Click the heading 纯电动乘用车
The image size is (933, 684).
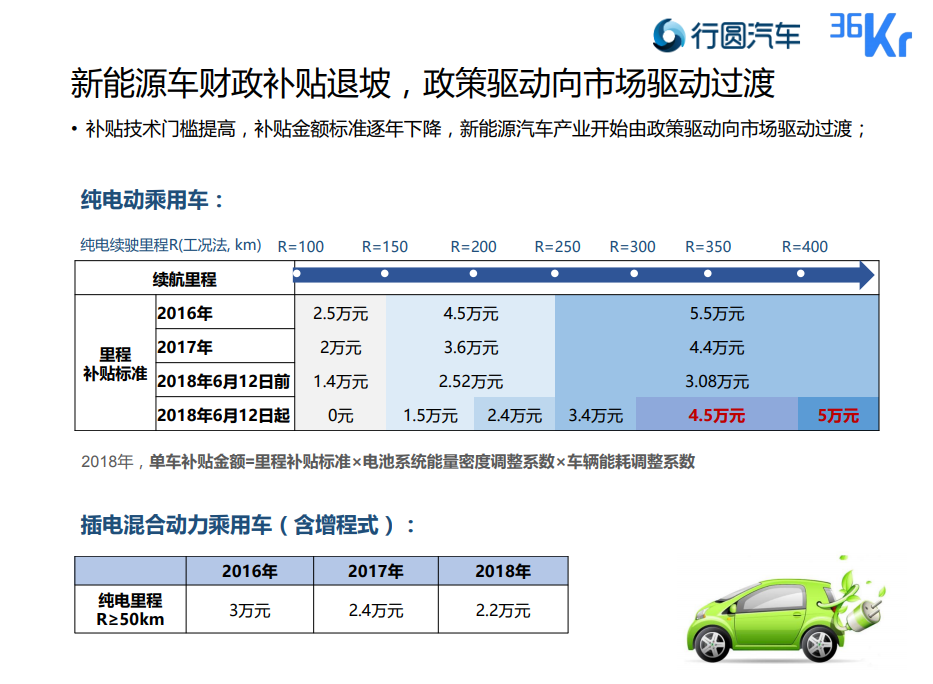[x=152, y=200]
